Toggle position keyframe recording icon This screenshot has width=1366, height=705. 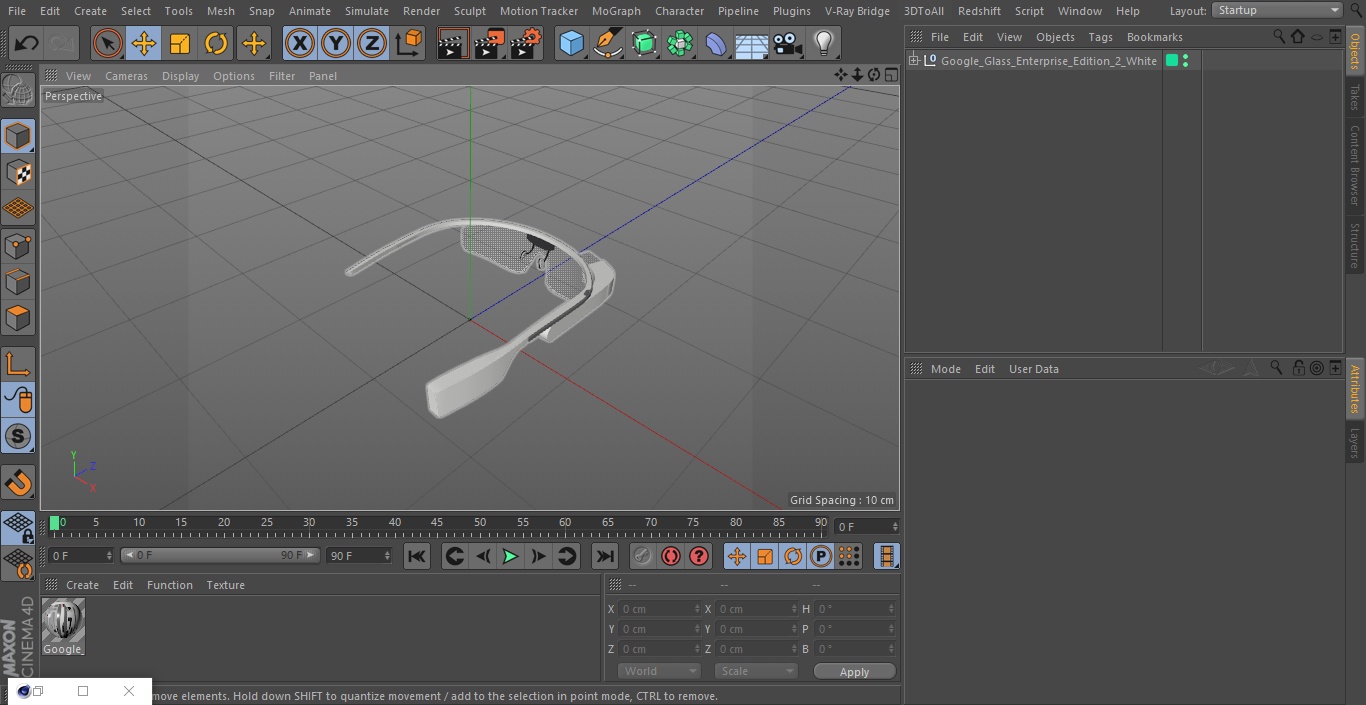click(737, 556)
